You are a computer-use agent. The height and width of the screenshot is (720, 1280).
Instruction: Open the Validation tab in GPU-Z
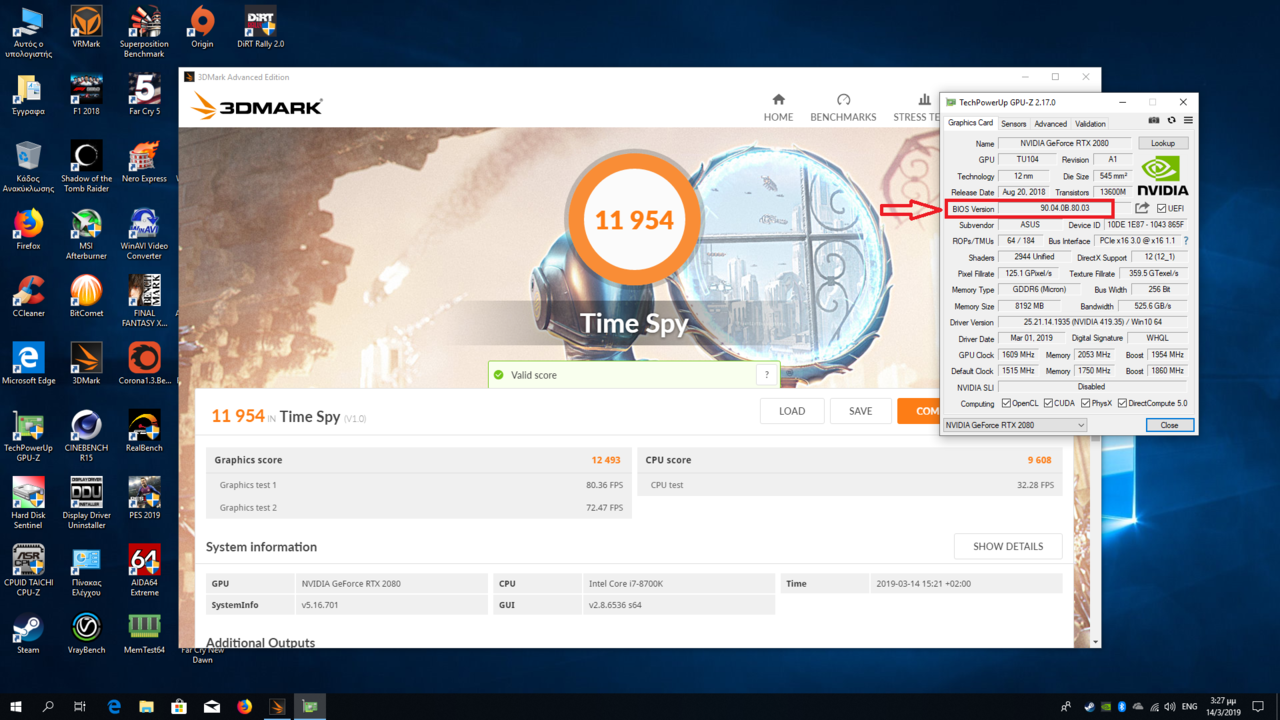pyautogui.click(x=1090, y=124)
